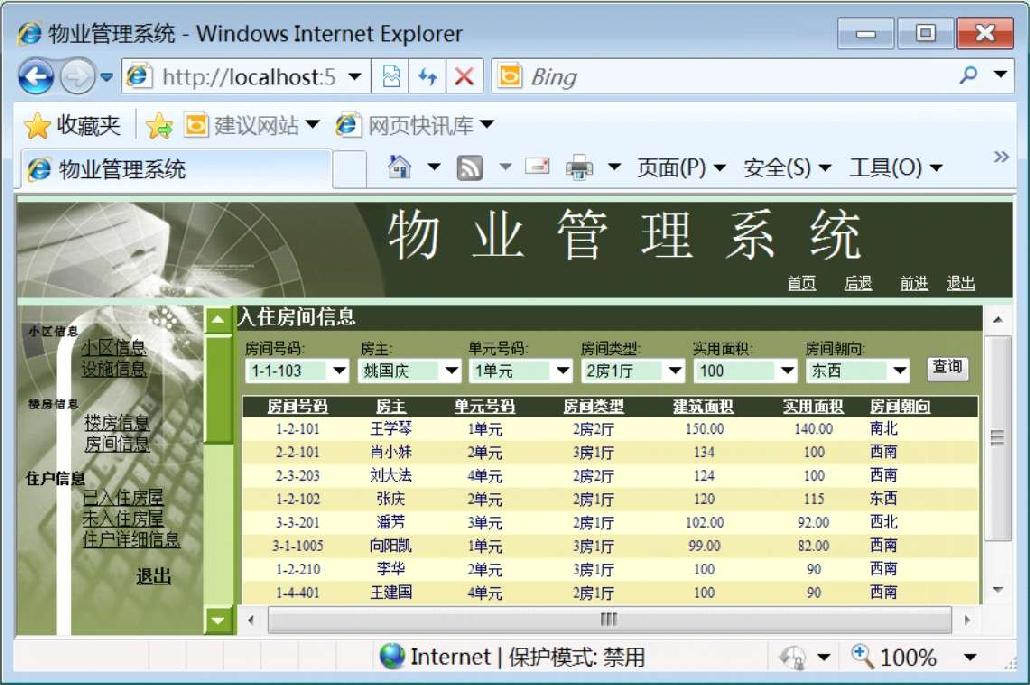Select the owner cell 向阳凯
The height and width of the screenshot is (685, 1030).
point(391,546)
